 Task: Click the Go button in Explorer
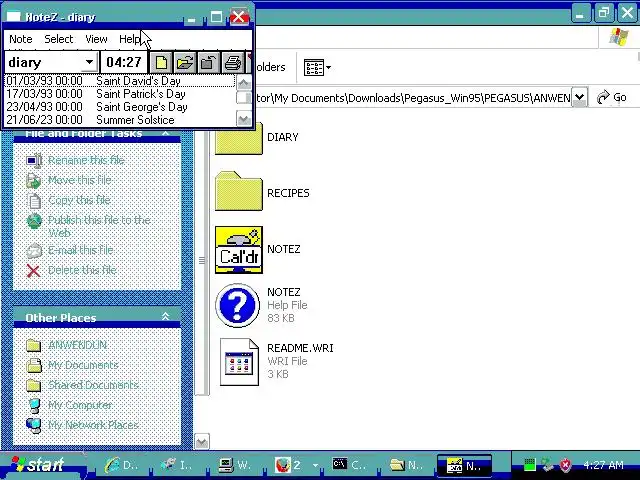pos(611,97)
